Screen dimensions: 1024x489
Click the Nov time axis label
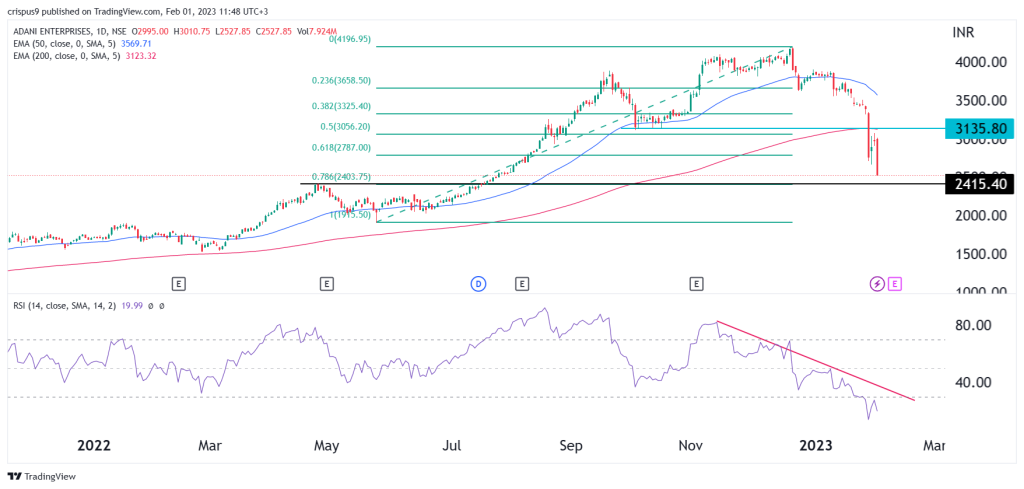[690, 446]
